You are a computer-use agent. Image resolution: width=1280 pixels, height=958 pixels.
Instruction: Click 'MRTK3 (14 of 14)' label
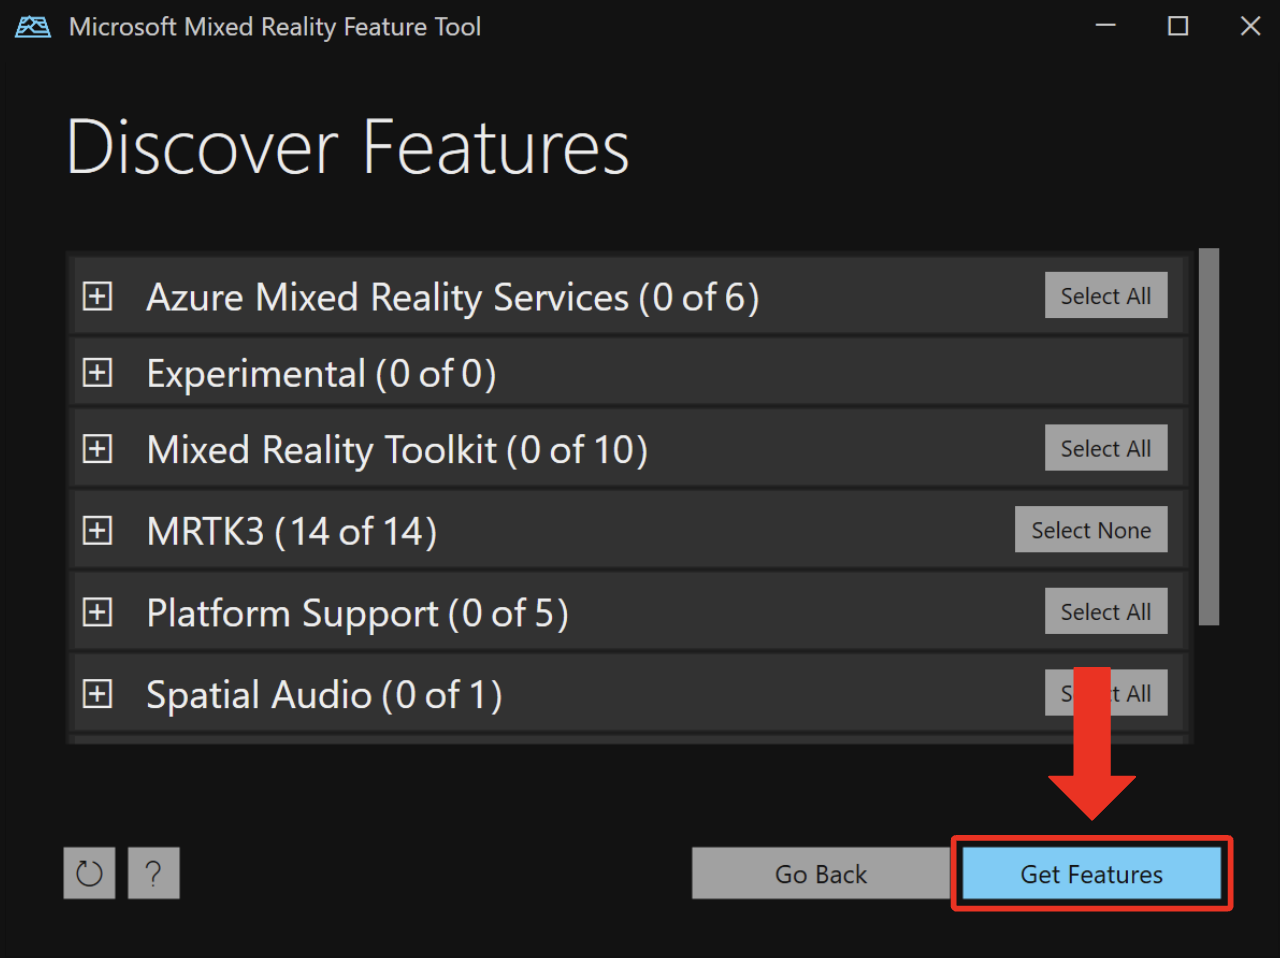[x=291, y=531]
